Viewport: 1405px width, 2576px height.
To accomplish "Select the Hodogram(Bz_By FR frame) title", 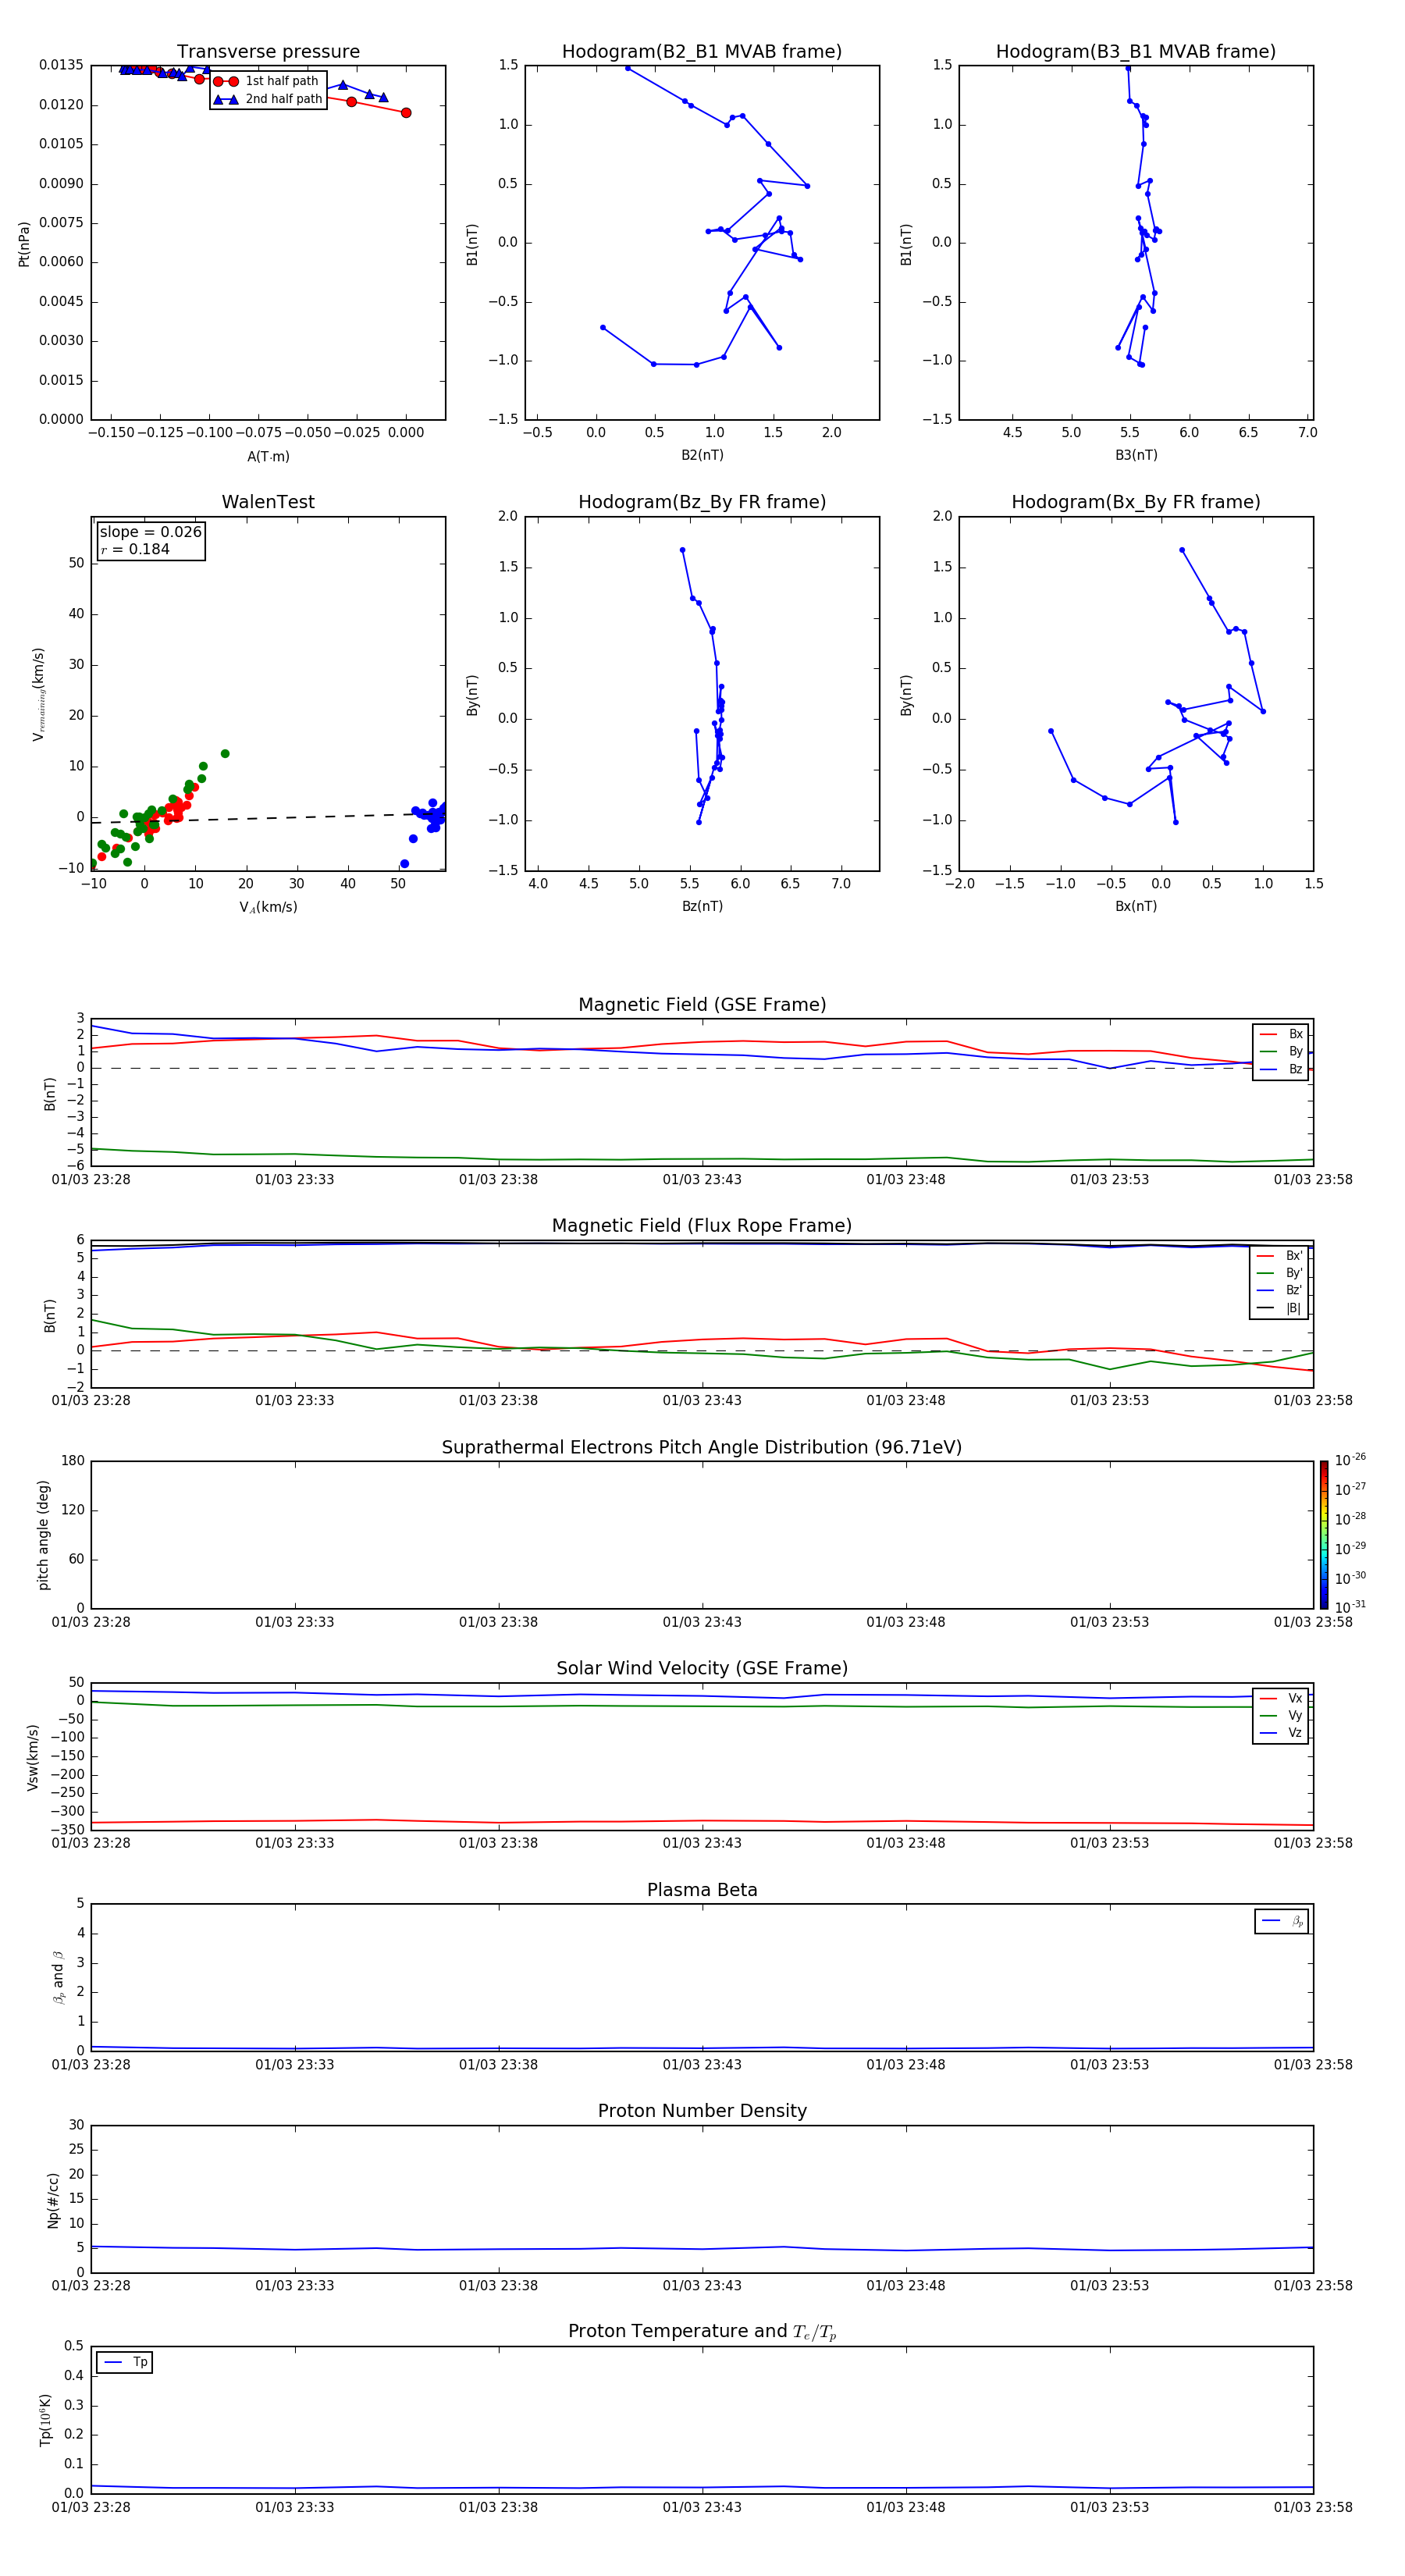I will pyautogui.click(x=702, y=502).
